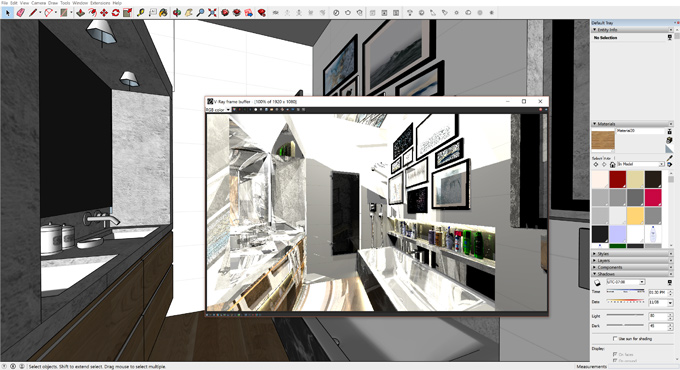Select the red Rotate tool
Viewport: 680px width, 370px height.
pyautogui.click(x=116, y=13)
